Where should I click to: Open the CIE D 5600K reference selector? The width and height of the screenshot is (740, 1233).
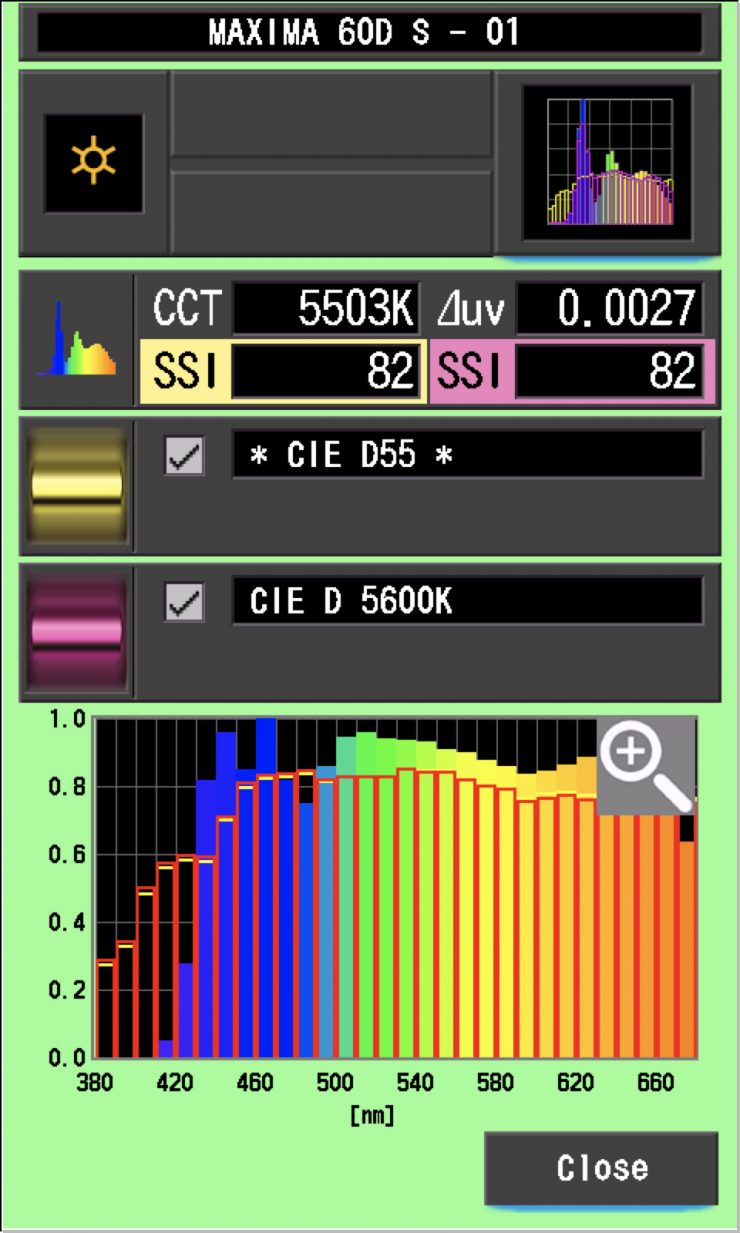467,602
